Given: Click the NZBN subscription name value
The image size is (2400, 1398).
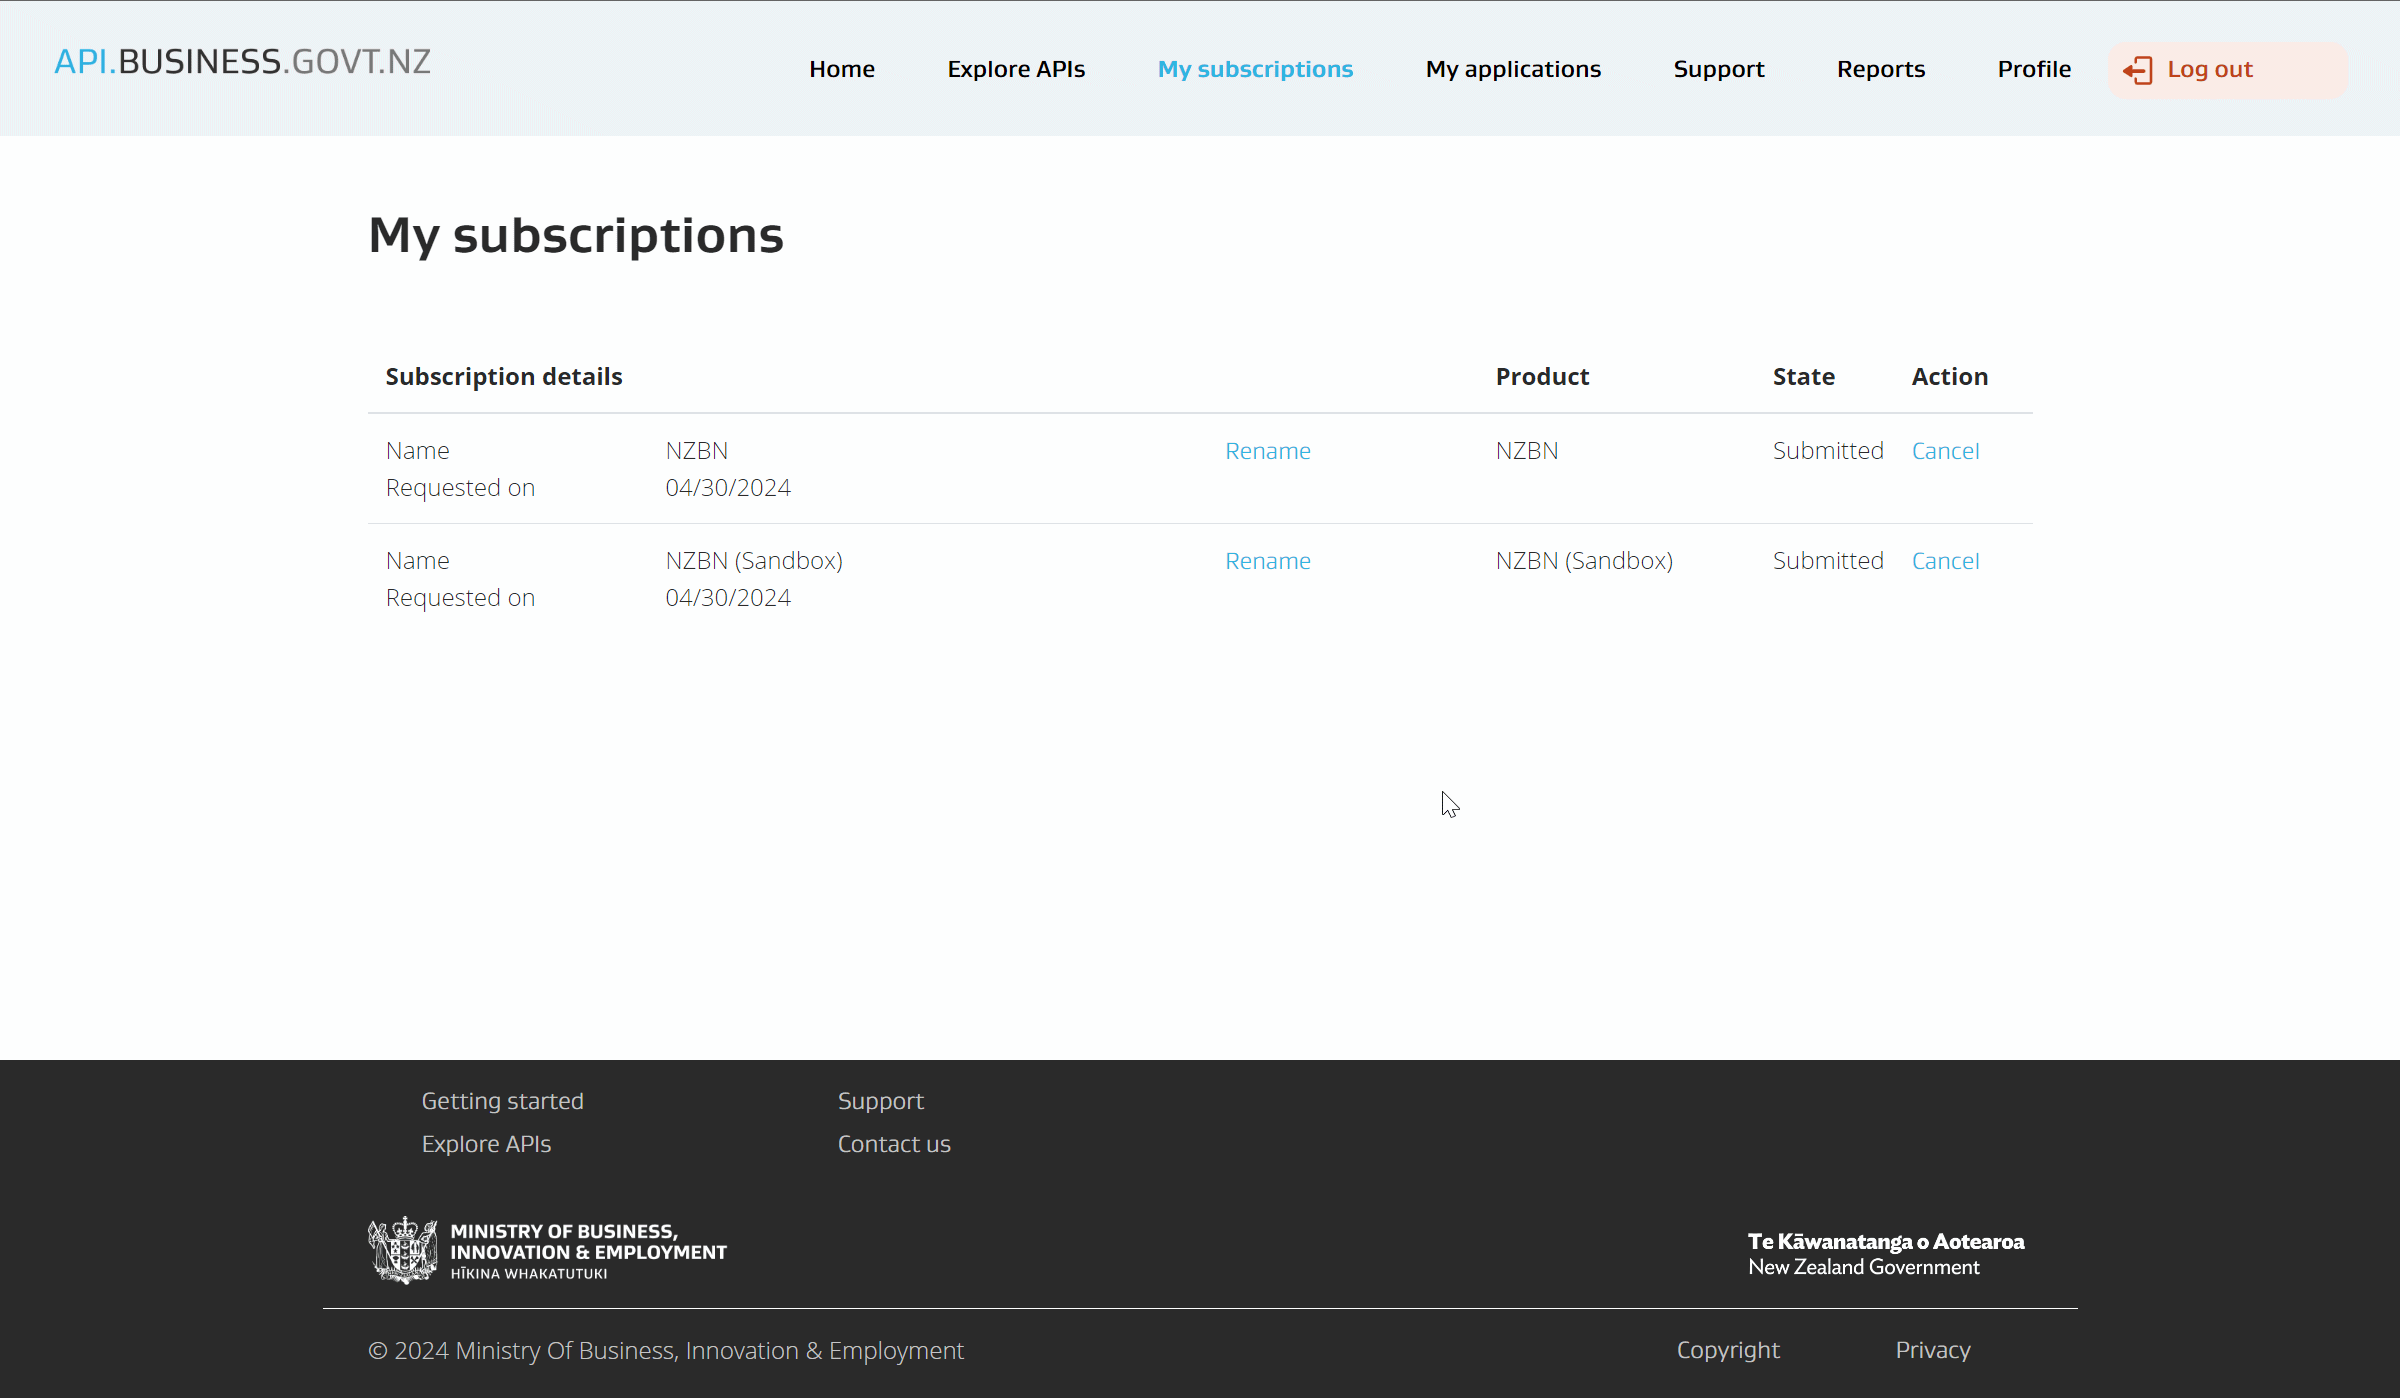Looking at the screenshot, I should pos(697,451).
